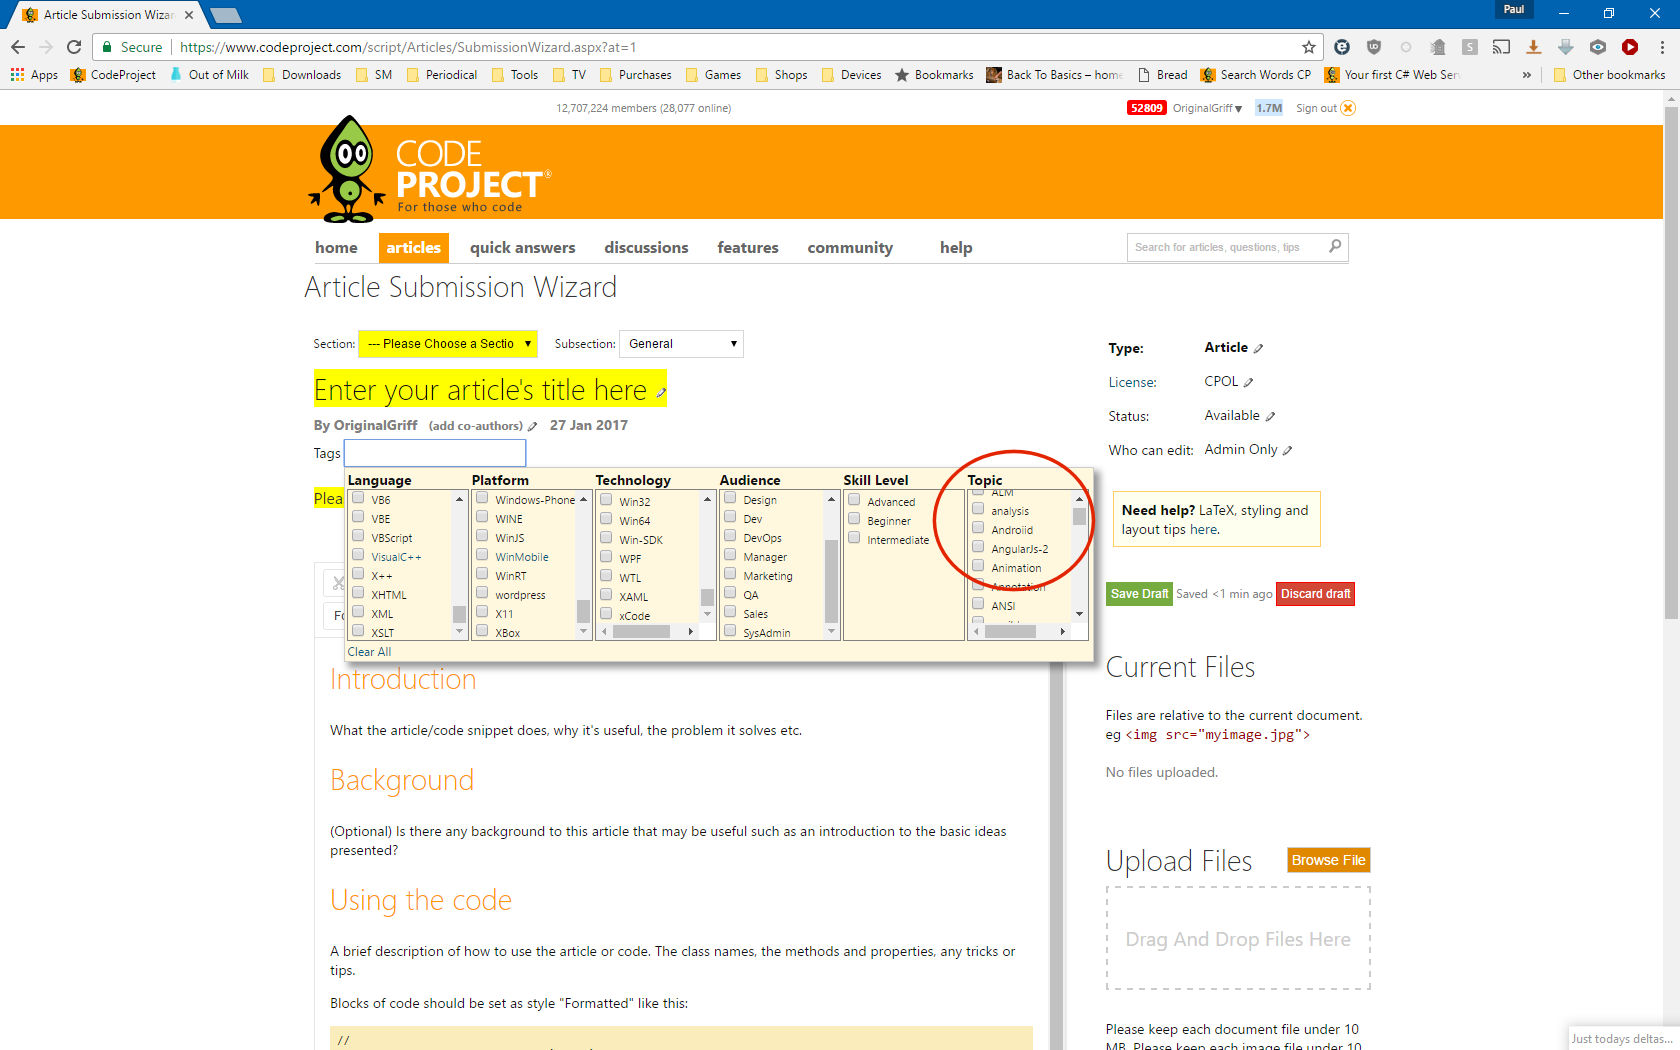This screenshot has width=1680, height=1050.
Task: Click the Tags input field
Action: [435, 453]
